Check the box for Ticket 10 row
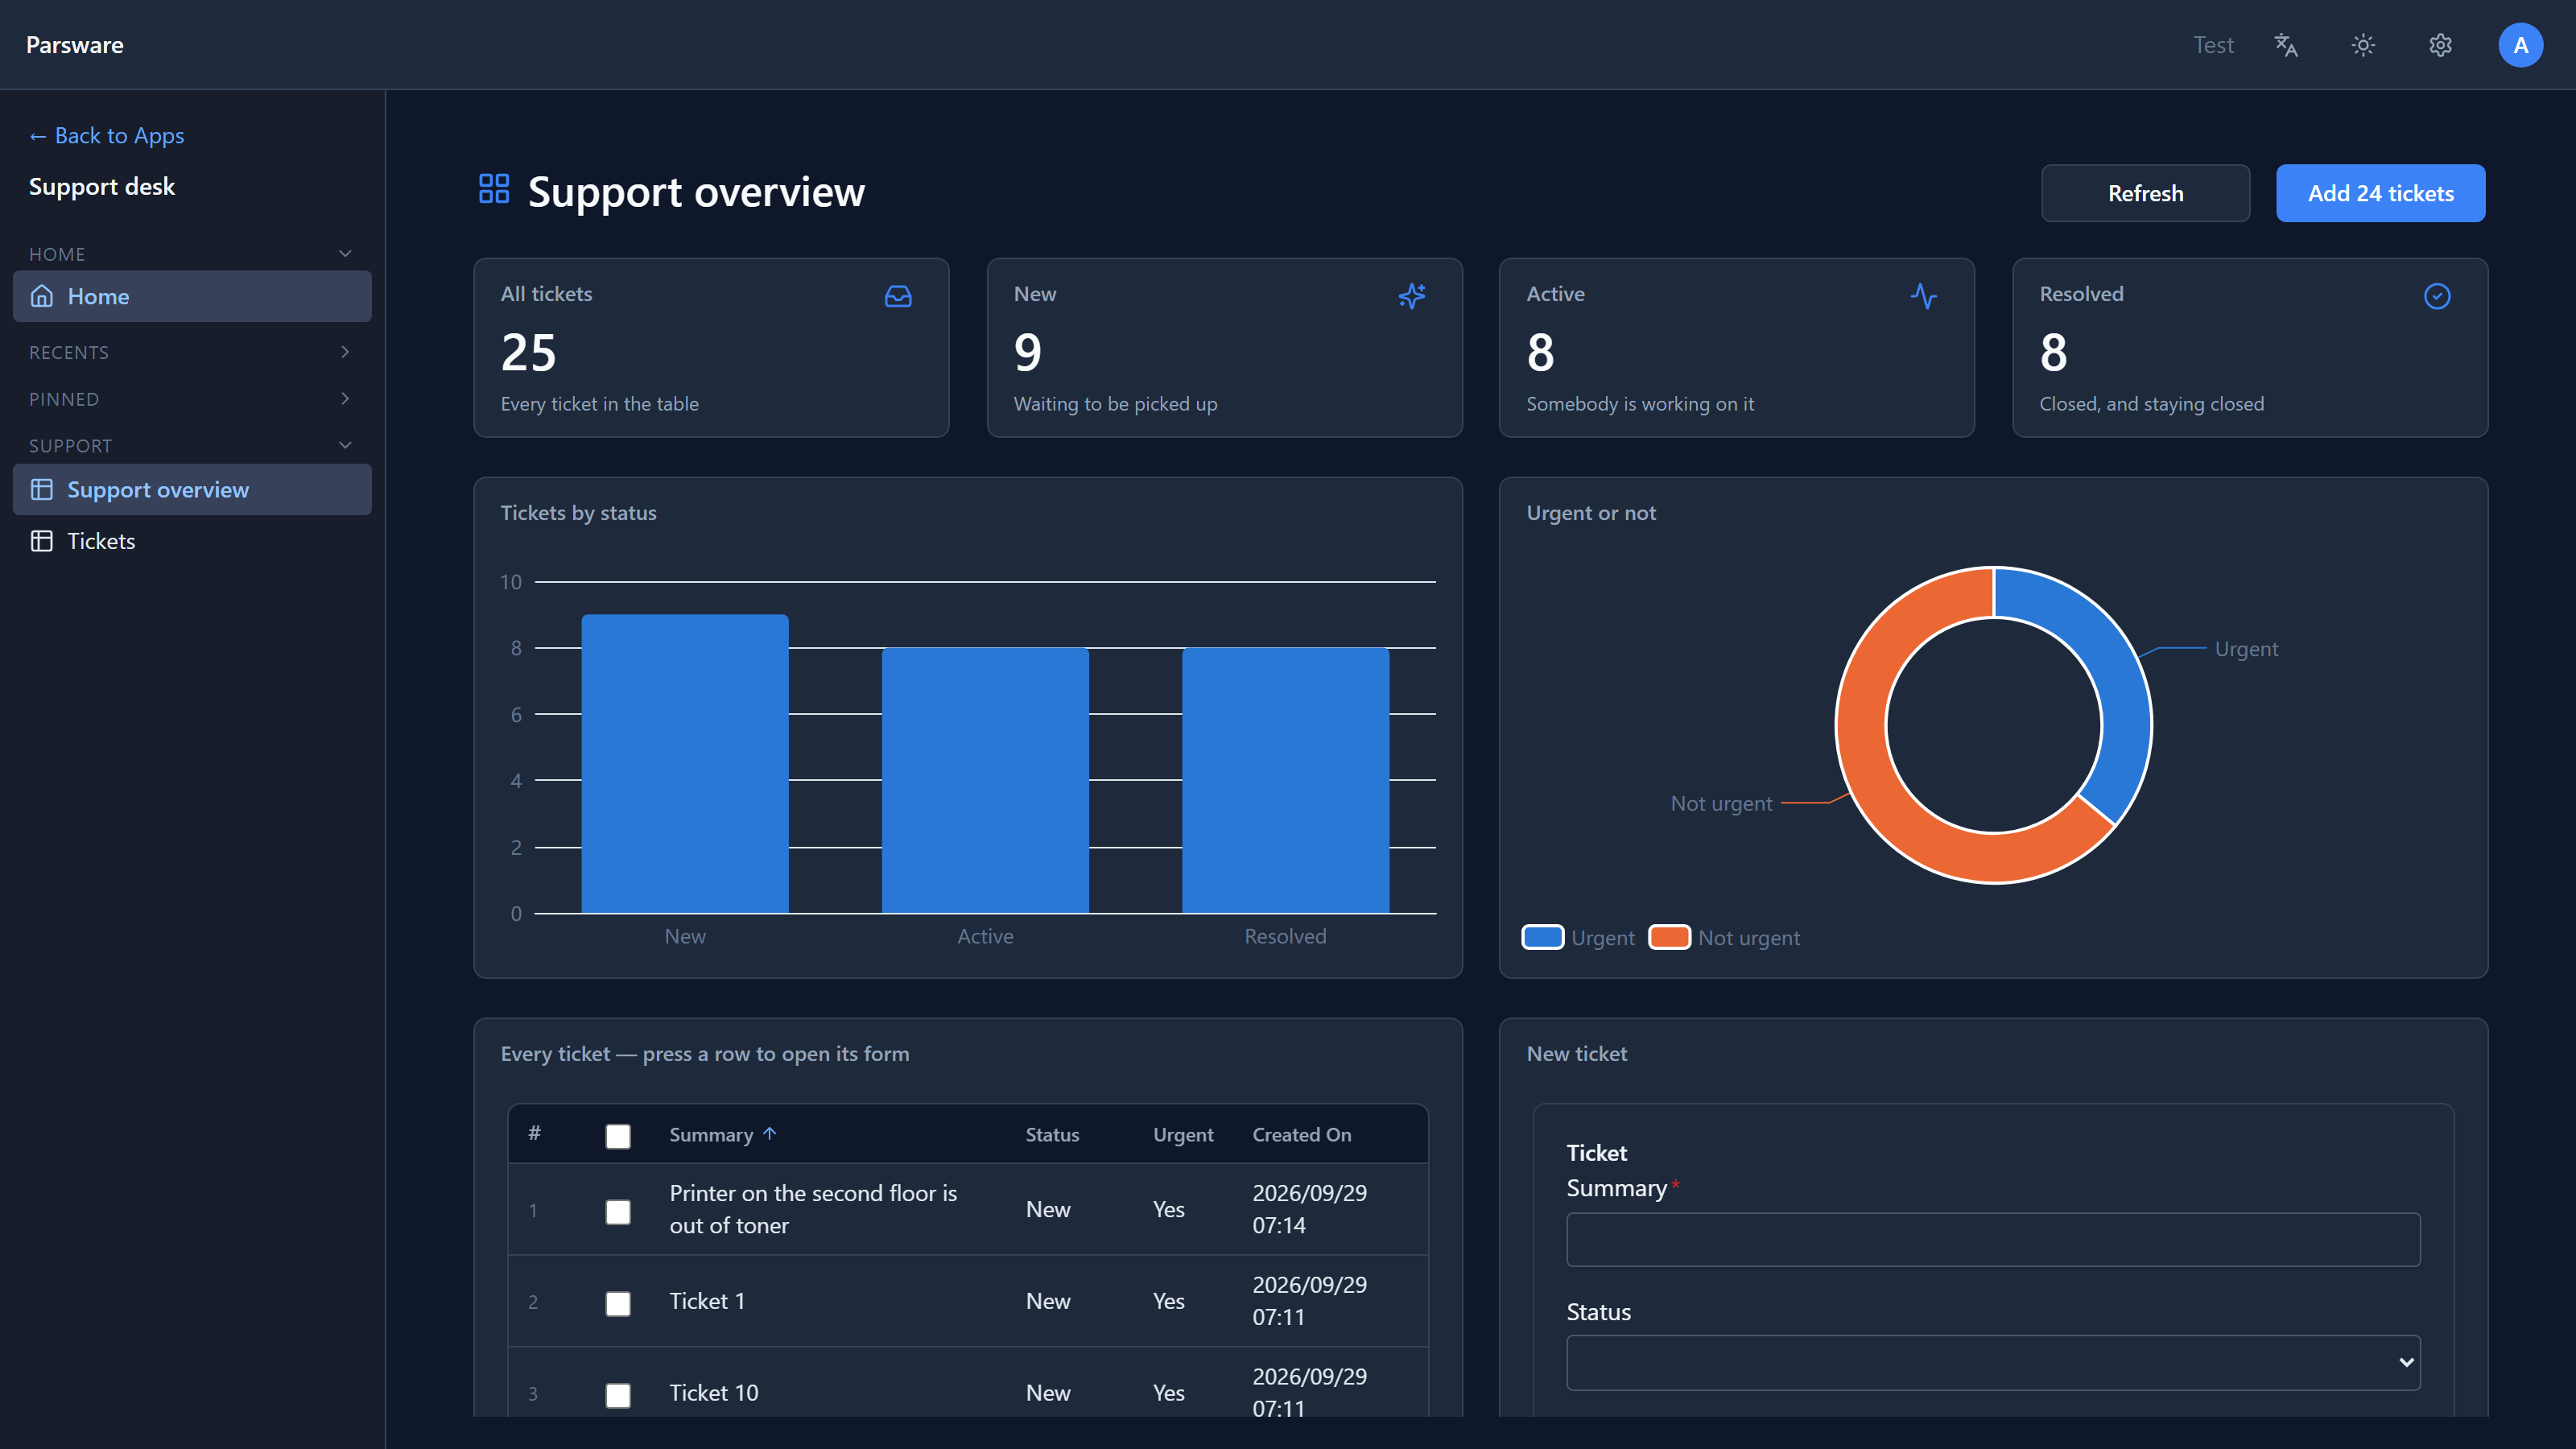 pyautogui.click(x=618, y=1394)
